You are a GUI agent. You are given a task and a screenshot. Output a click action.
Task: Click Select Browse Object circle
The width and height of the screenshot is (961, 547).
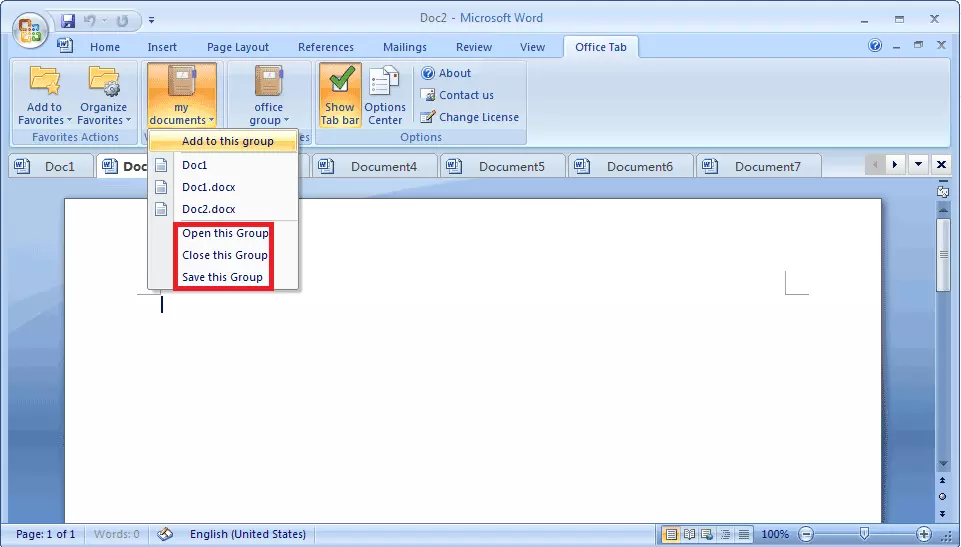[x=943, y=497]
